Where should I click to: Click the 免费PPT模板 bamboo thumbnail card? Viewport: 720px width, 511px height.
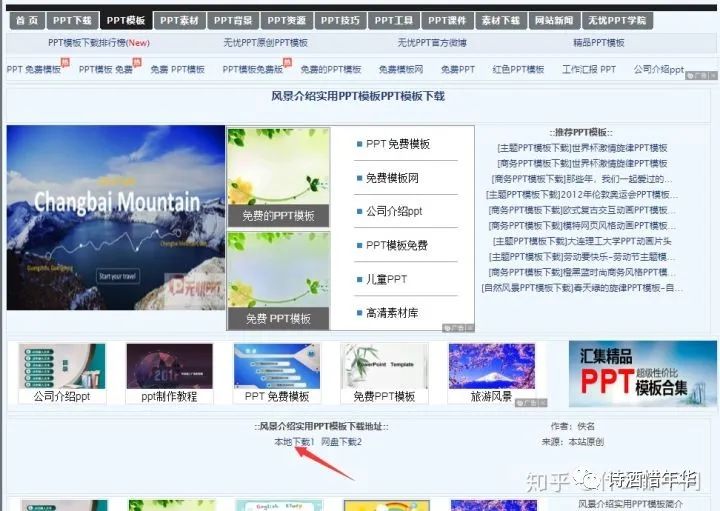(384, 374)
